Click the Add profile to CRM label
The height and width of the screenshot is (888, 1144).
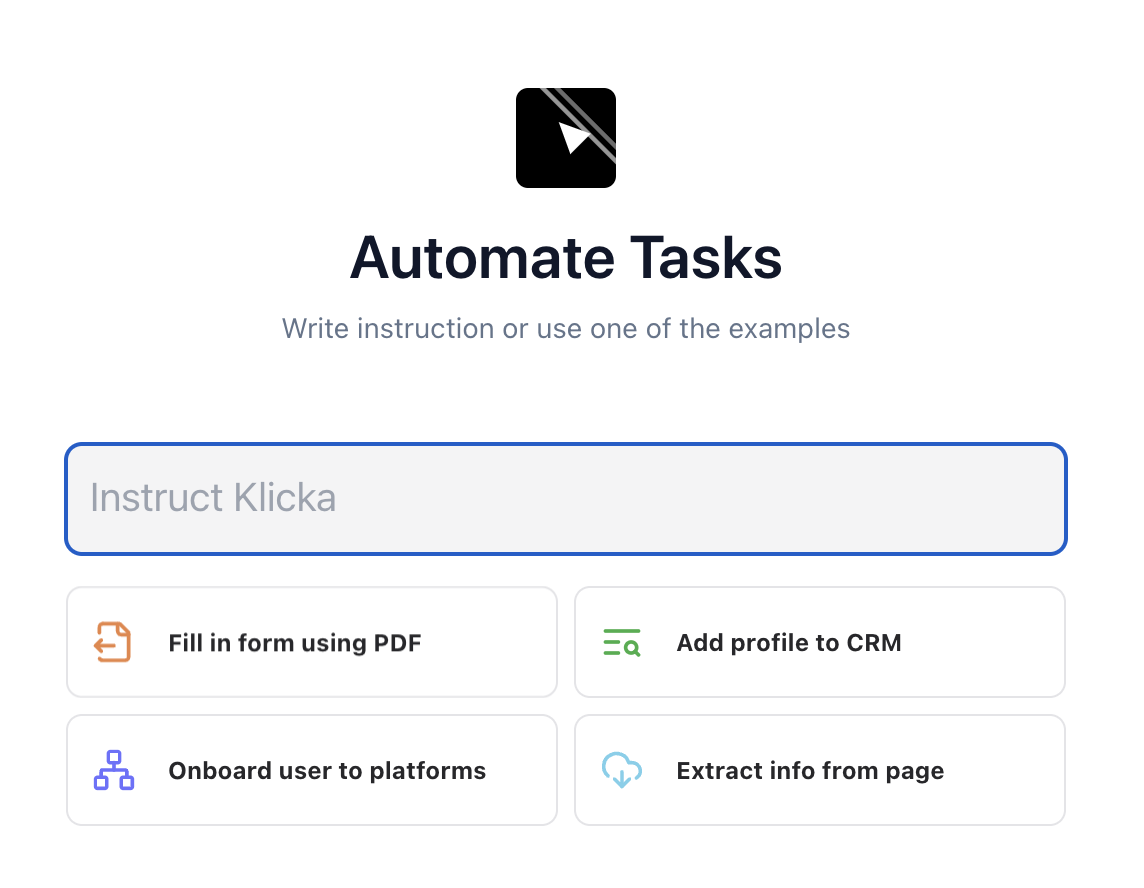pos(788,643)
